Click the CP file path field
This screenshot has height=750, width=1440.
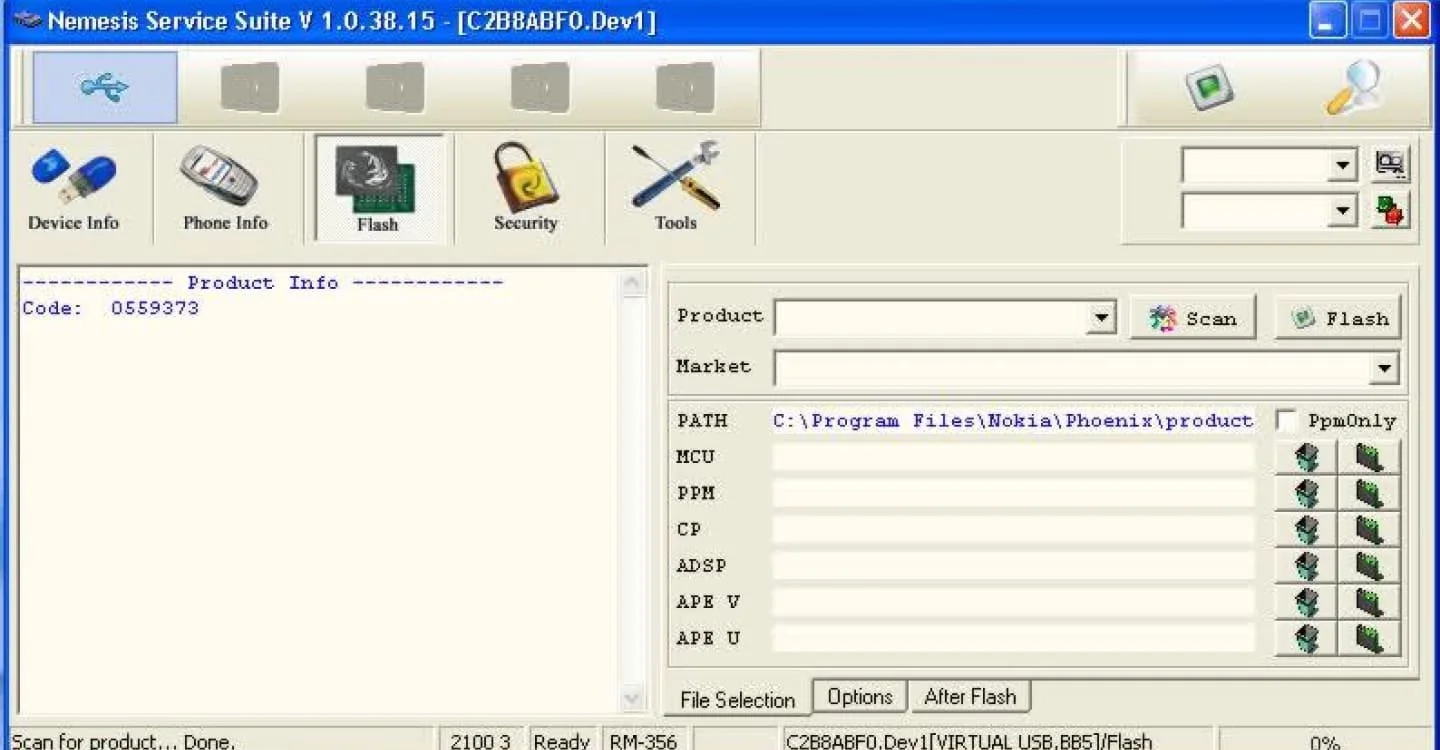click(x=1013, y=529)
